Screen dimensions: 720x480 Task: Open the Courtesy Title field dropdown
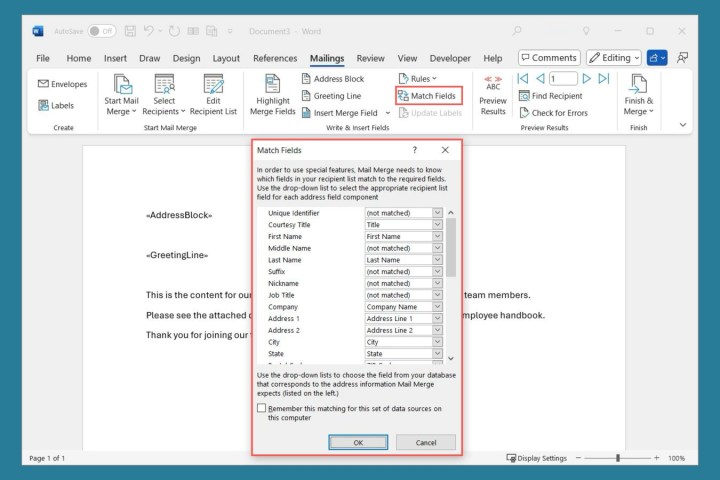tap(437, 225)
